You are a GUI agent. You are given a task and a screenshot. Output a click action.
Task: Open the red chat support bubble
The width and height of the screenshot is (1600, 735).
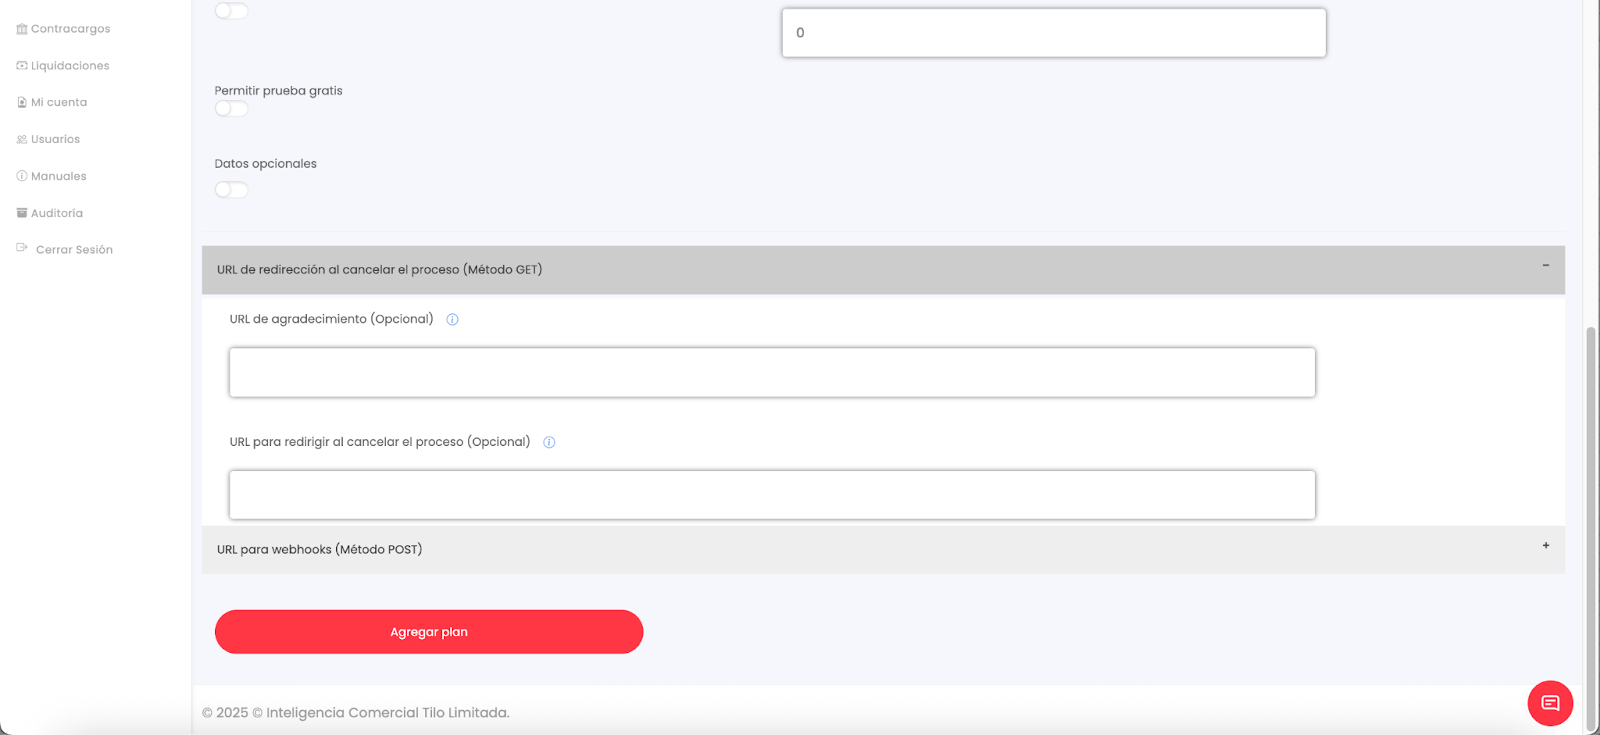coord(1550,703)
